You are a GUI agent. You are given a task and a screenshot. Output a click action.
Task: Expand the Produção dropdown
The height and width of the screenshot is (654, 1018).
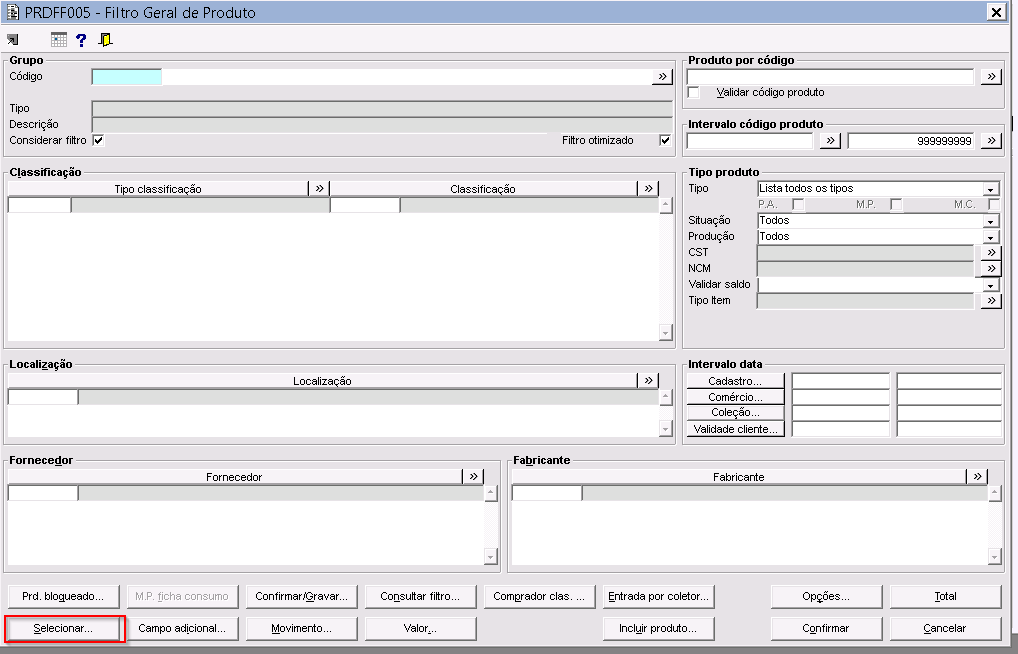(991, 237)
